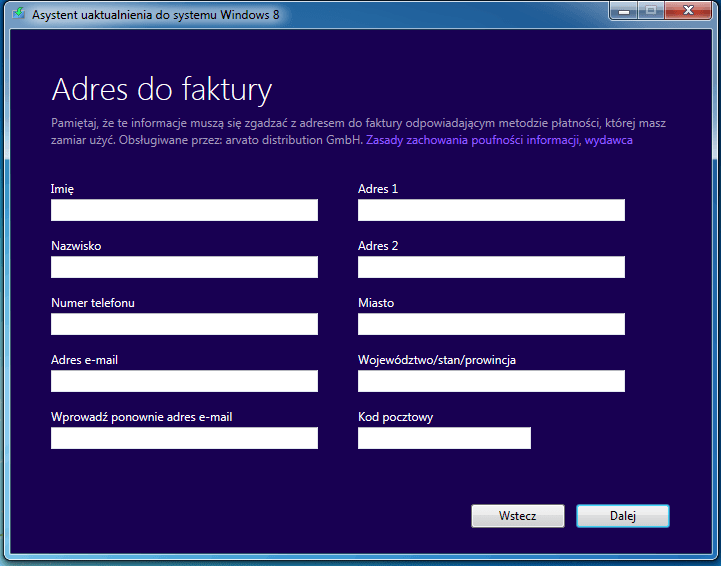Click the Adres 1 text field

click(x=491, y=210)
